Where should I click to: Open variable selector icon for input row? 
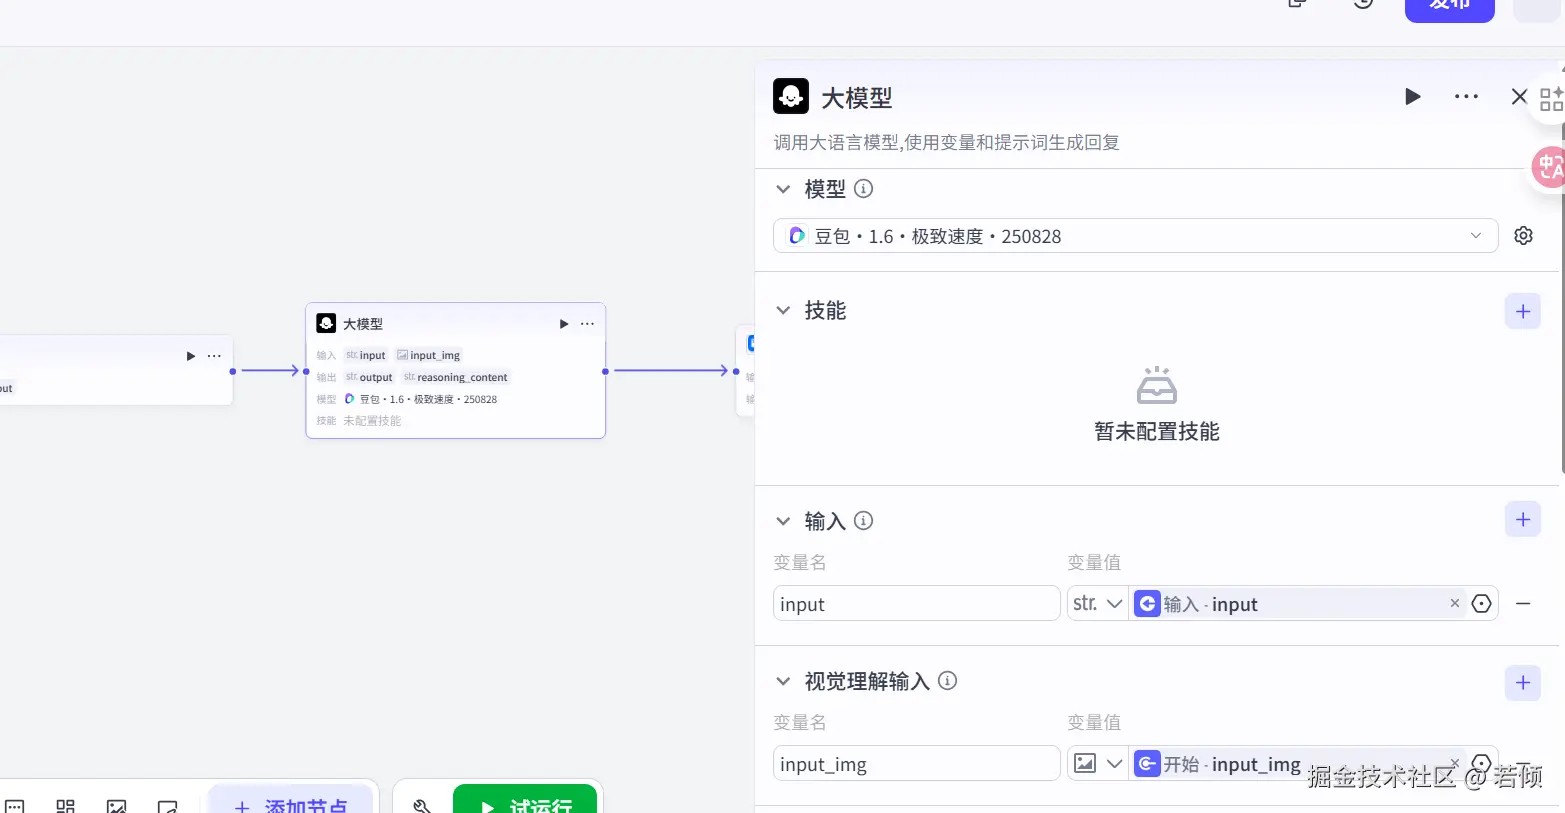tap(1482, 603)
